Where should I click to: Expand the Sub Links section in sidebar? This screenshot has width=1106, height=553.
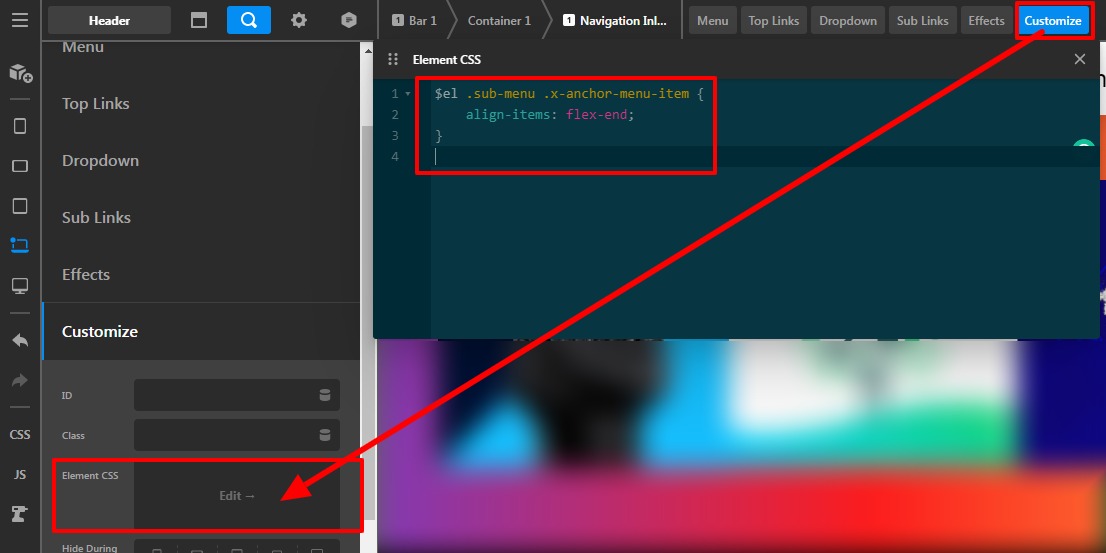click(x=96, y=218)
